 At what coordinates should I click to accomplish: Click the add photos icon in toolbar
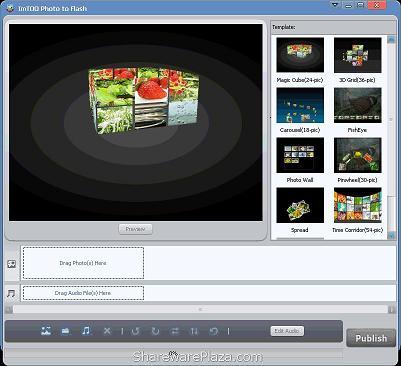[x=46, y=331]
